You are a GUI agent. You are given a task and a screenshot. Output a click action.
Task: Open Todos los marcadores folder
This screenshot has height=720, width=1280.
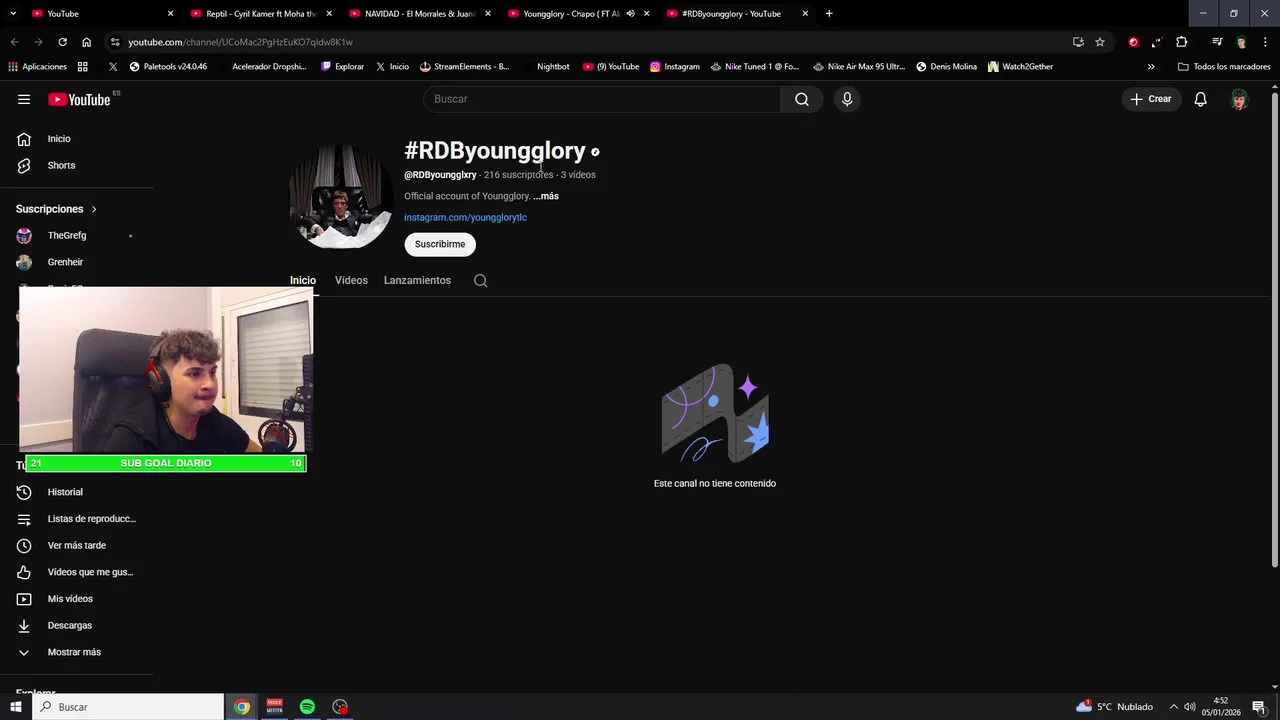click(1224, 67)
